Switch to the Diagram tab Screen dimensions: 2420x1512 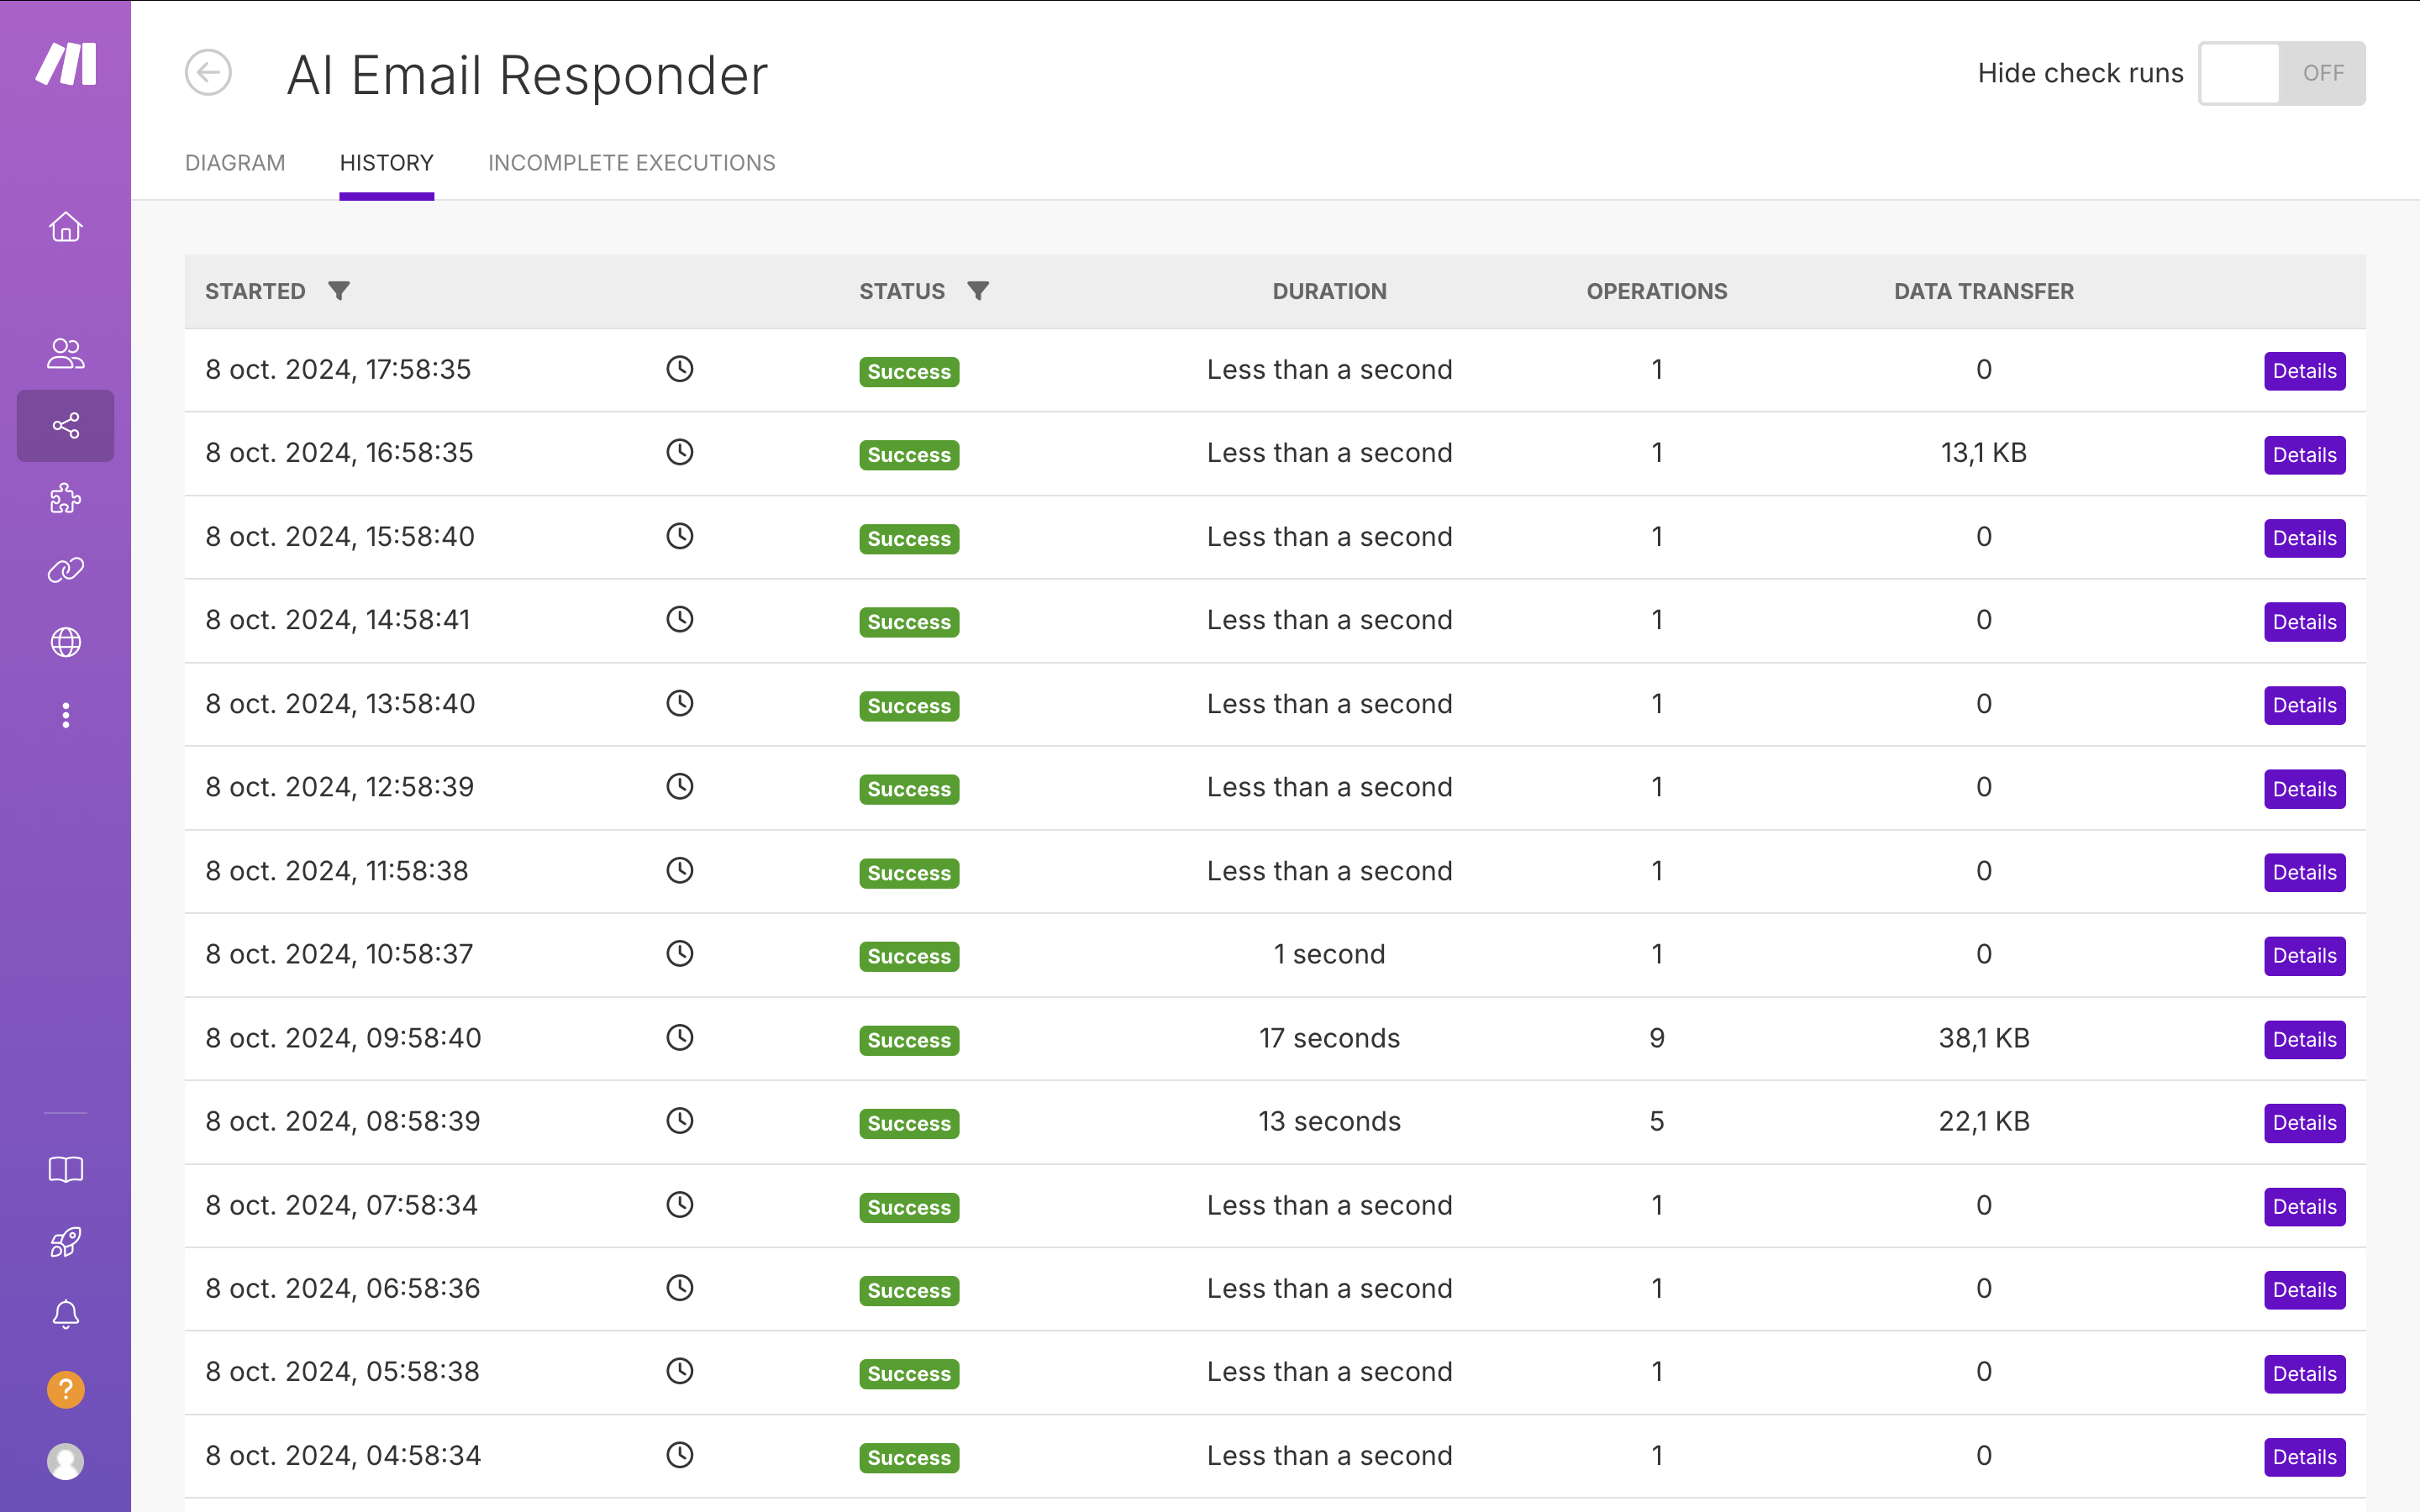click(x=235, y=163)
